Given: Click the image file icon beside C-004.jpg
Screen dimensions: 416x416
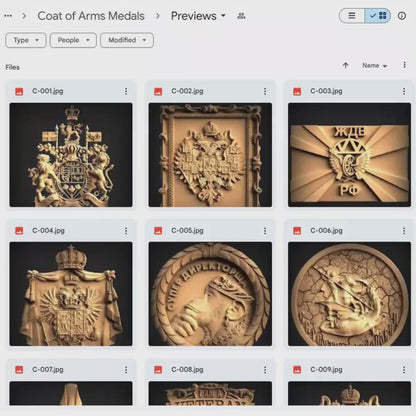Looking at the screenshot, I should [19, 230].
